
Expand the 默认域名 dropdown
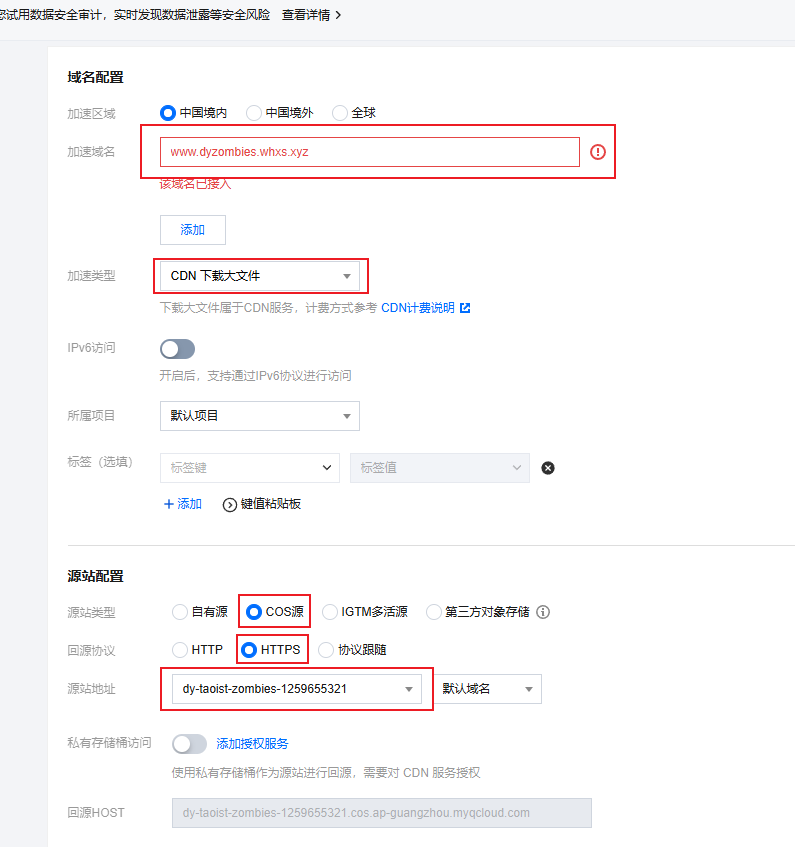click(x=488, y=689)
